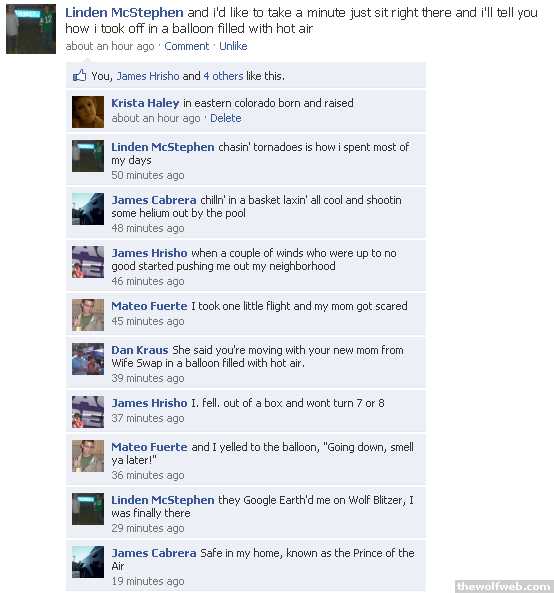
Task: Click Mateo Fuerte name on 'smell ya later' comment
Action: pyautogui.click(x=149, y=447)
